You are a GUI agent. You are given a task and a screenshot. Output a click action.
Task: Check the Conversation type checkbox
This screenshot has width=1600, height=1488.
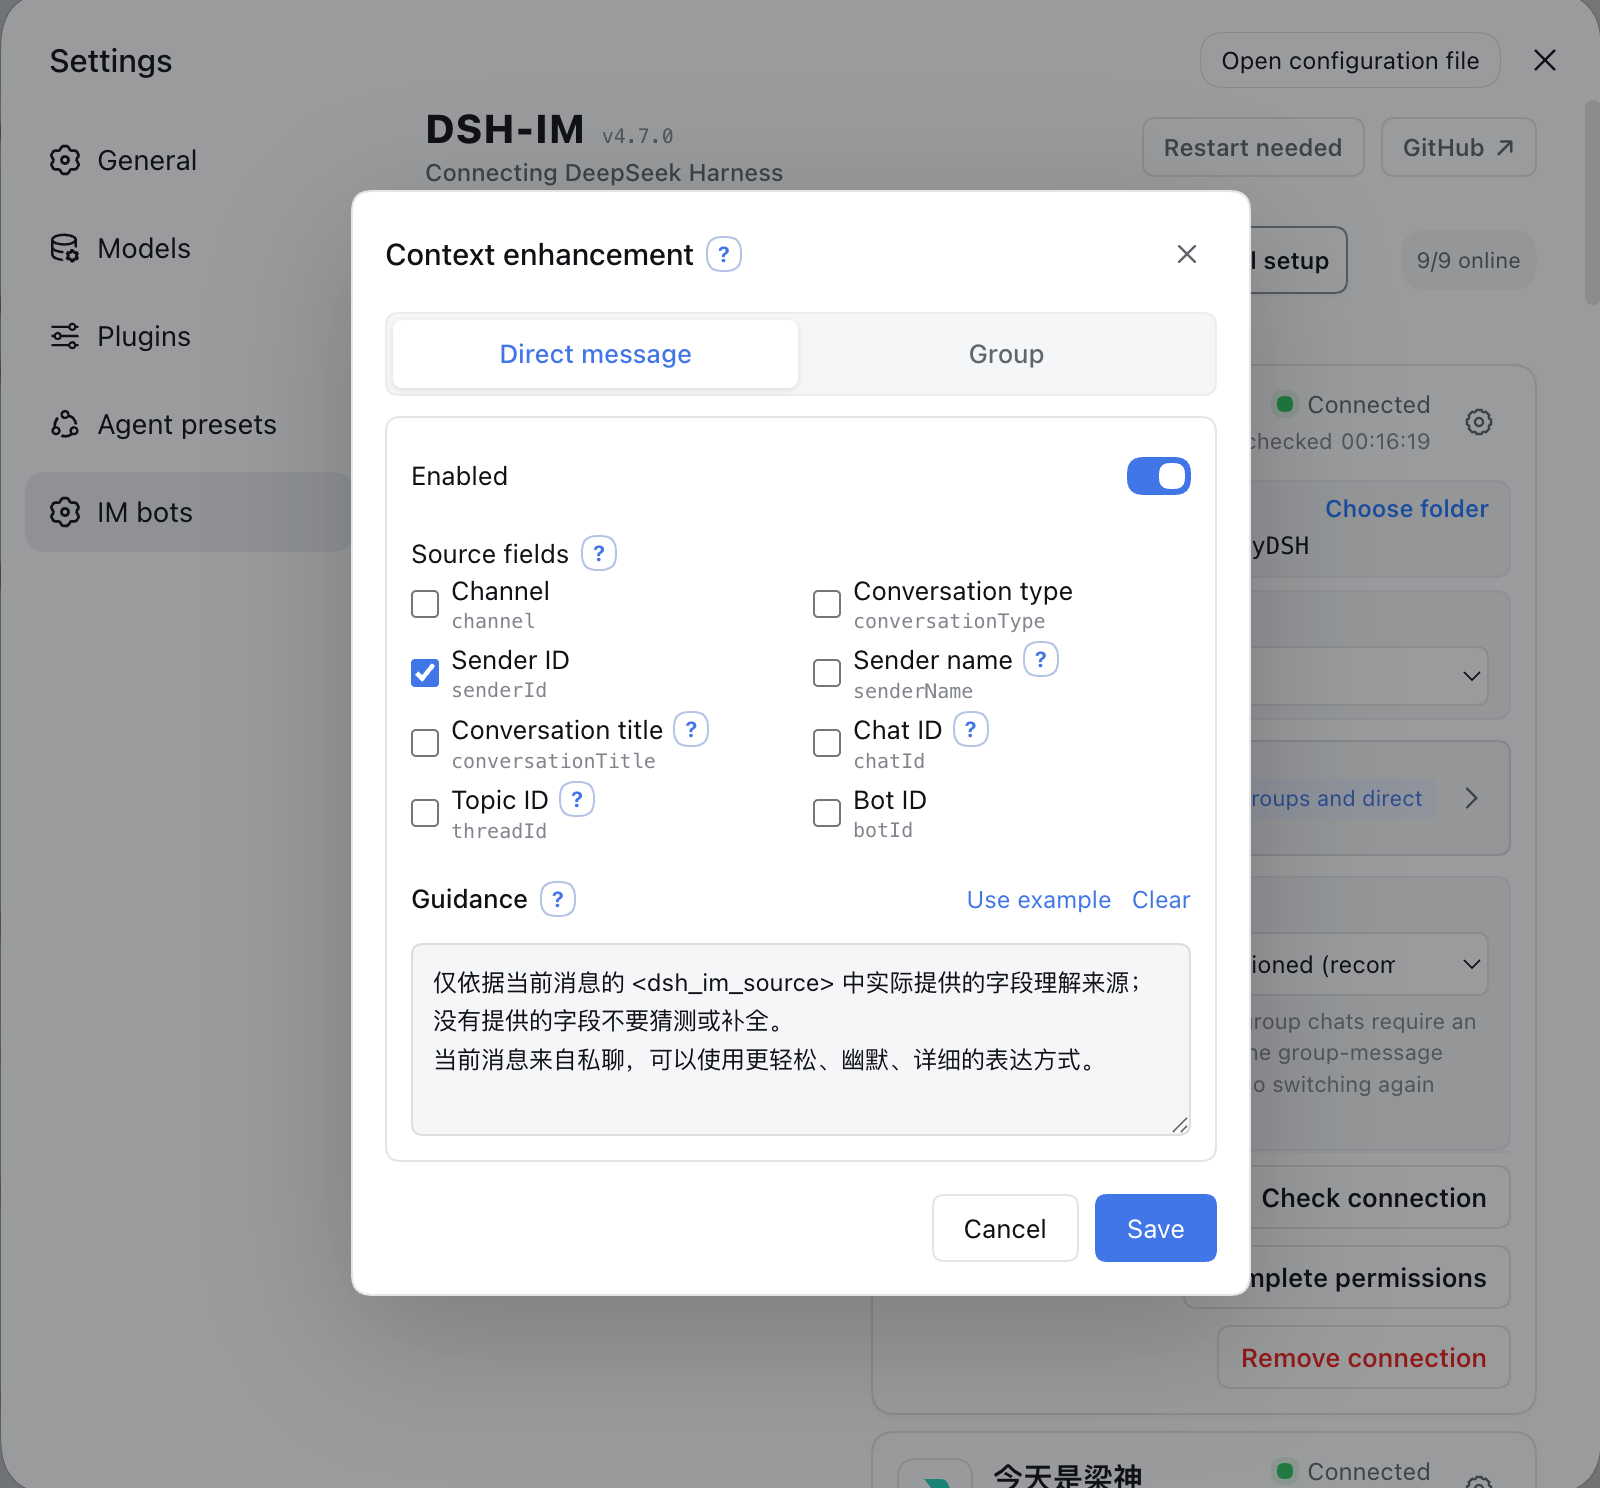click(x=827, y=604)
